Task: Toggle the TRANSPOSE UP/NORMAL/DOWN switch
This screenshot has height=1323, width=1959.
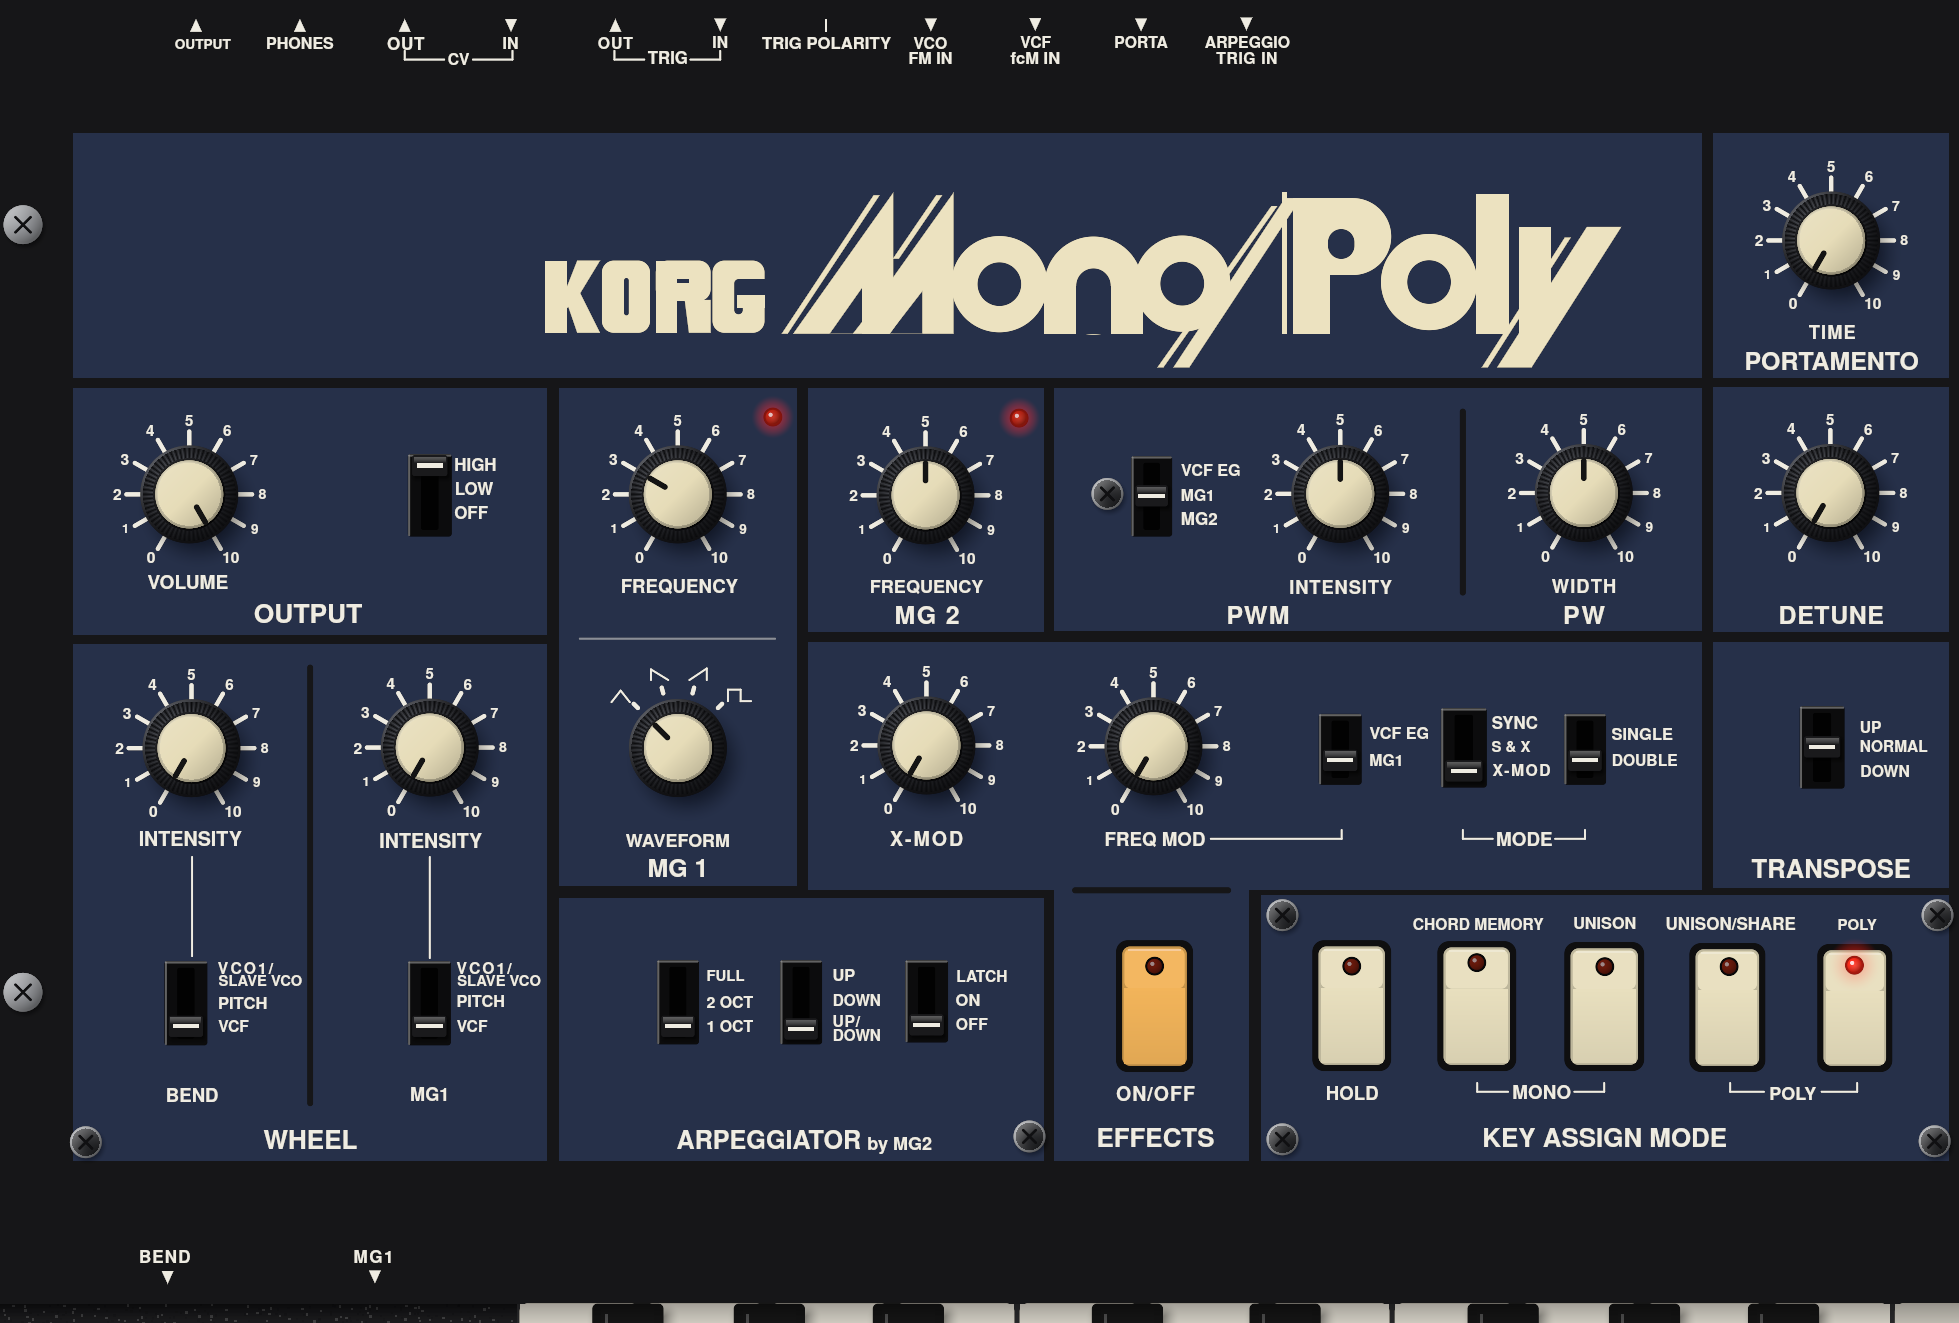Action: coord(1822,747)
